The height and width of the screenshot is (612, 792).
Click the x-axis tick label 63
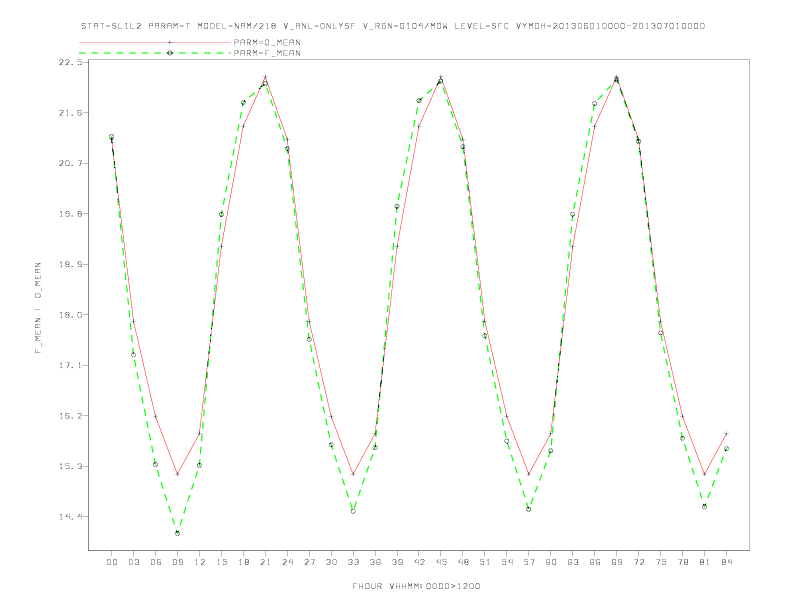(x=573, y=562)
